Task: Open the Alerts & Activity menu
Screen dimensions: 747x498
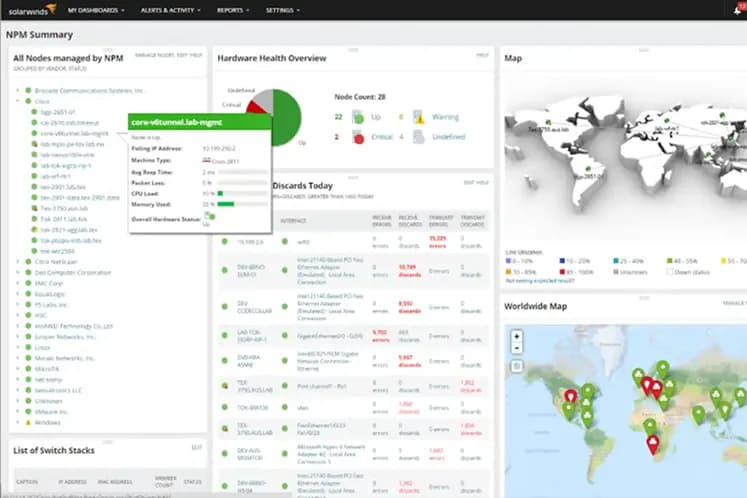Action: [171, 10]
